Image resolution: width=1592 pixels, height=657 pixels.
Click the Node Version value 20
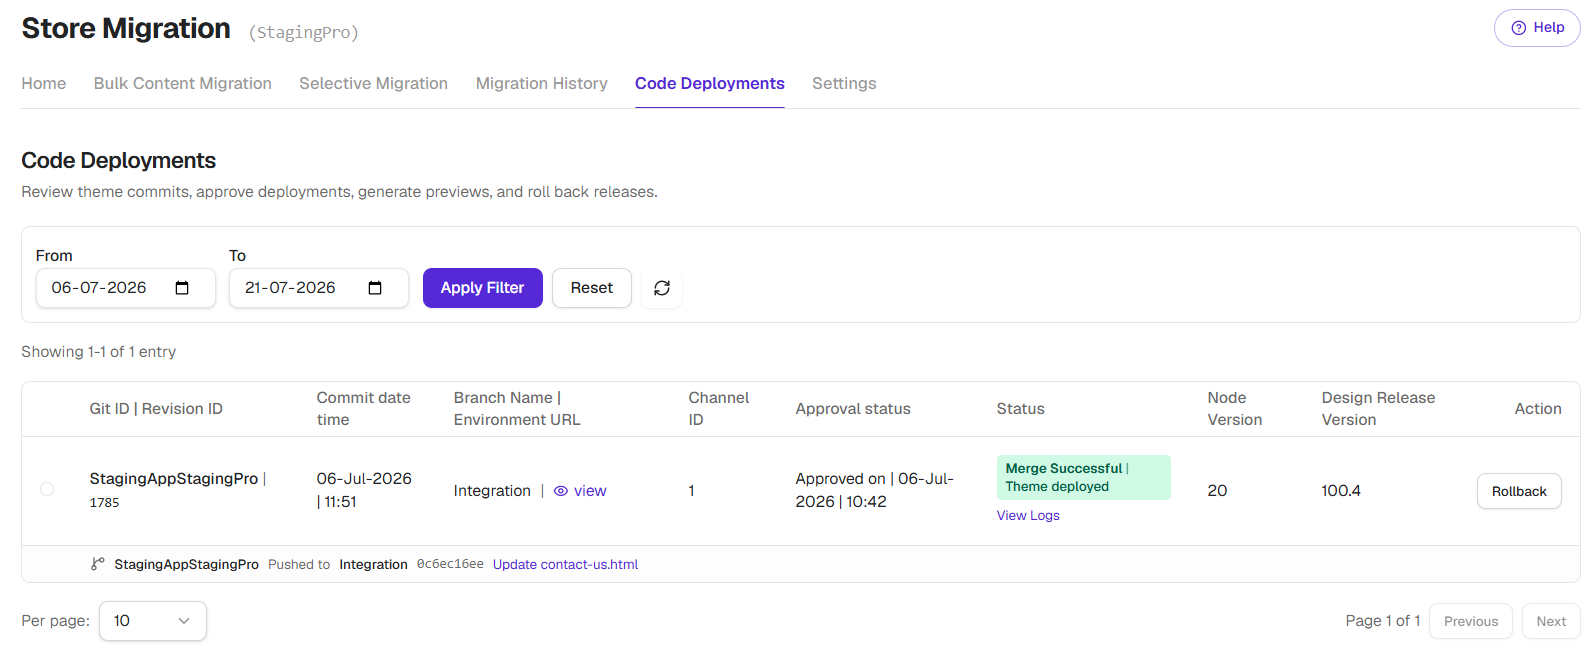click(x=1217, y=491)
